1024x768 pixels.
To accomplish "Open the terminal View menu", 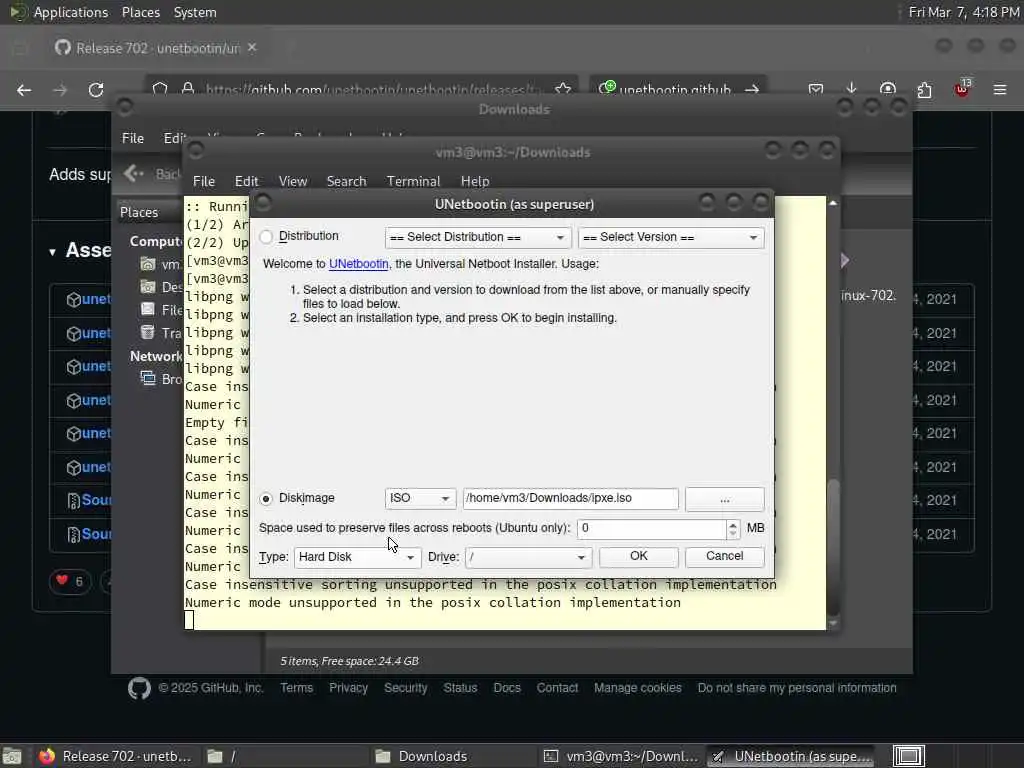I will pyautogui.click(x=293, y=181).
